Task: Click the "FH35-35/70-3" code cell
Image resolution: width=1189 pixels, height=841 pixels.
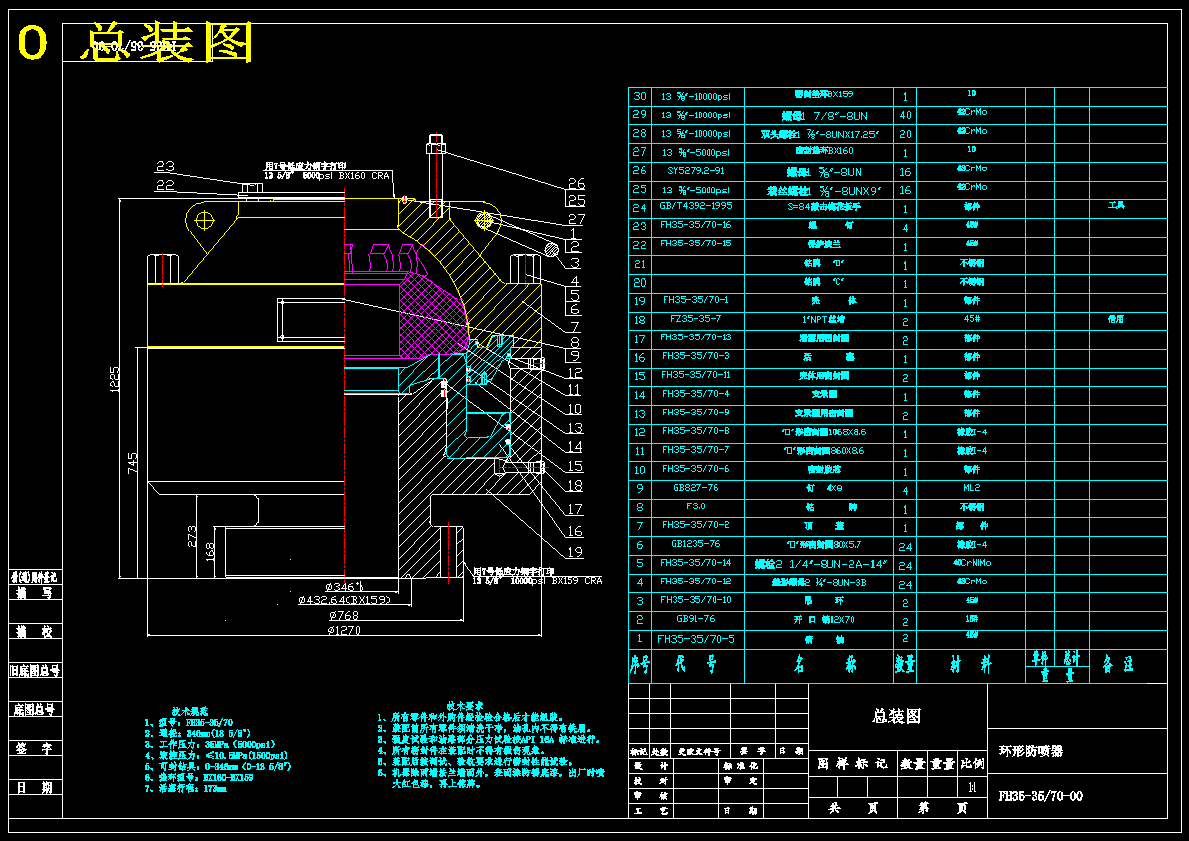Action: (x=696, y=356)
